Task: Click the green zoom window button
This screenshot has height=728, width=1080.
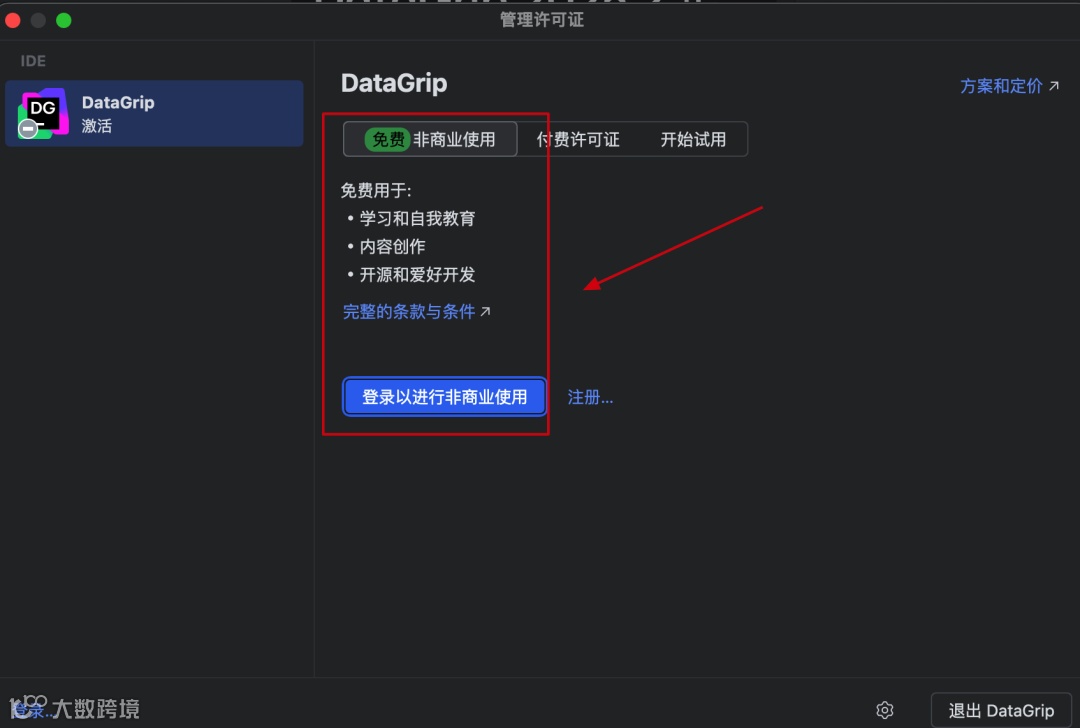Action: tap(63, 20)
